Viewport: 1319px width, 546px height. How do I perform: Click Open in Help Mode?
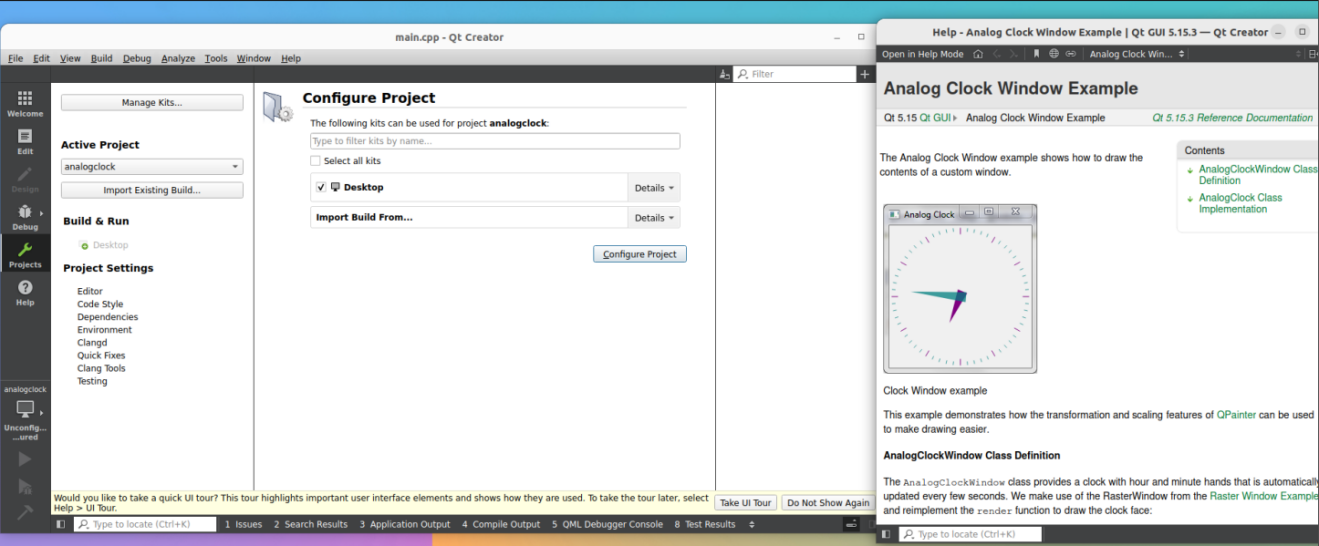pos(922,54)
